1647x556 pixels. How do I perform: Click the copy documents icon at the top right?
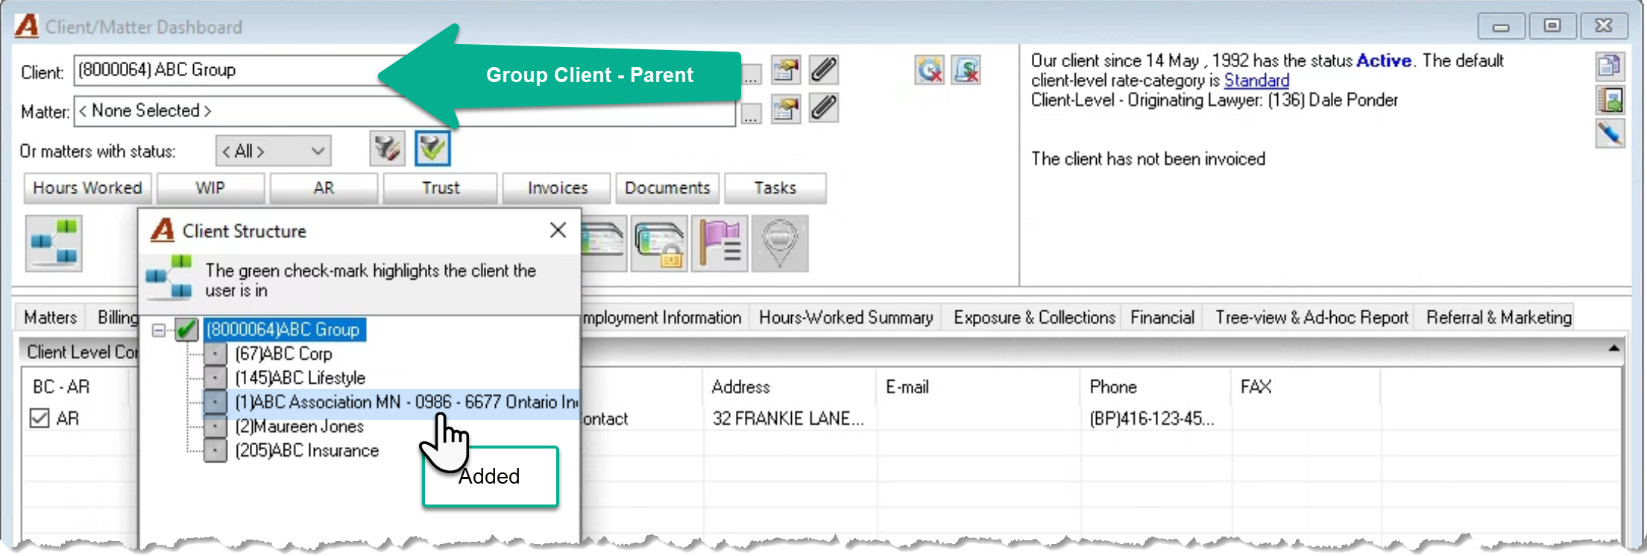(x=1610, y=66)
